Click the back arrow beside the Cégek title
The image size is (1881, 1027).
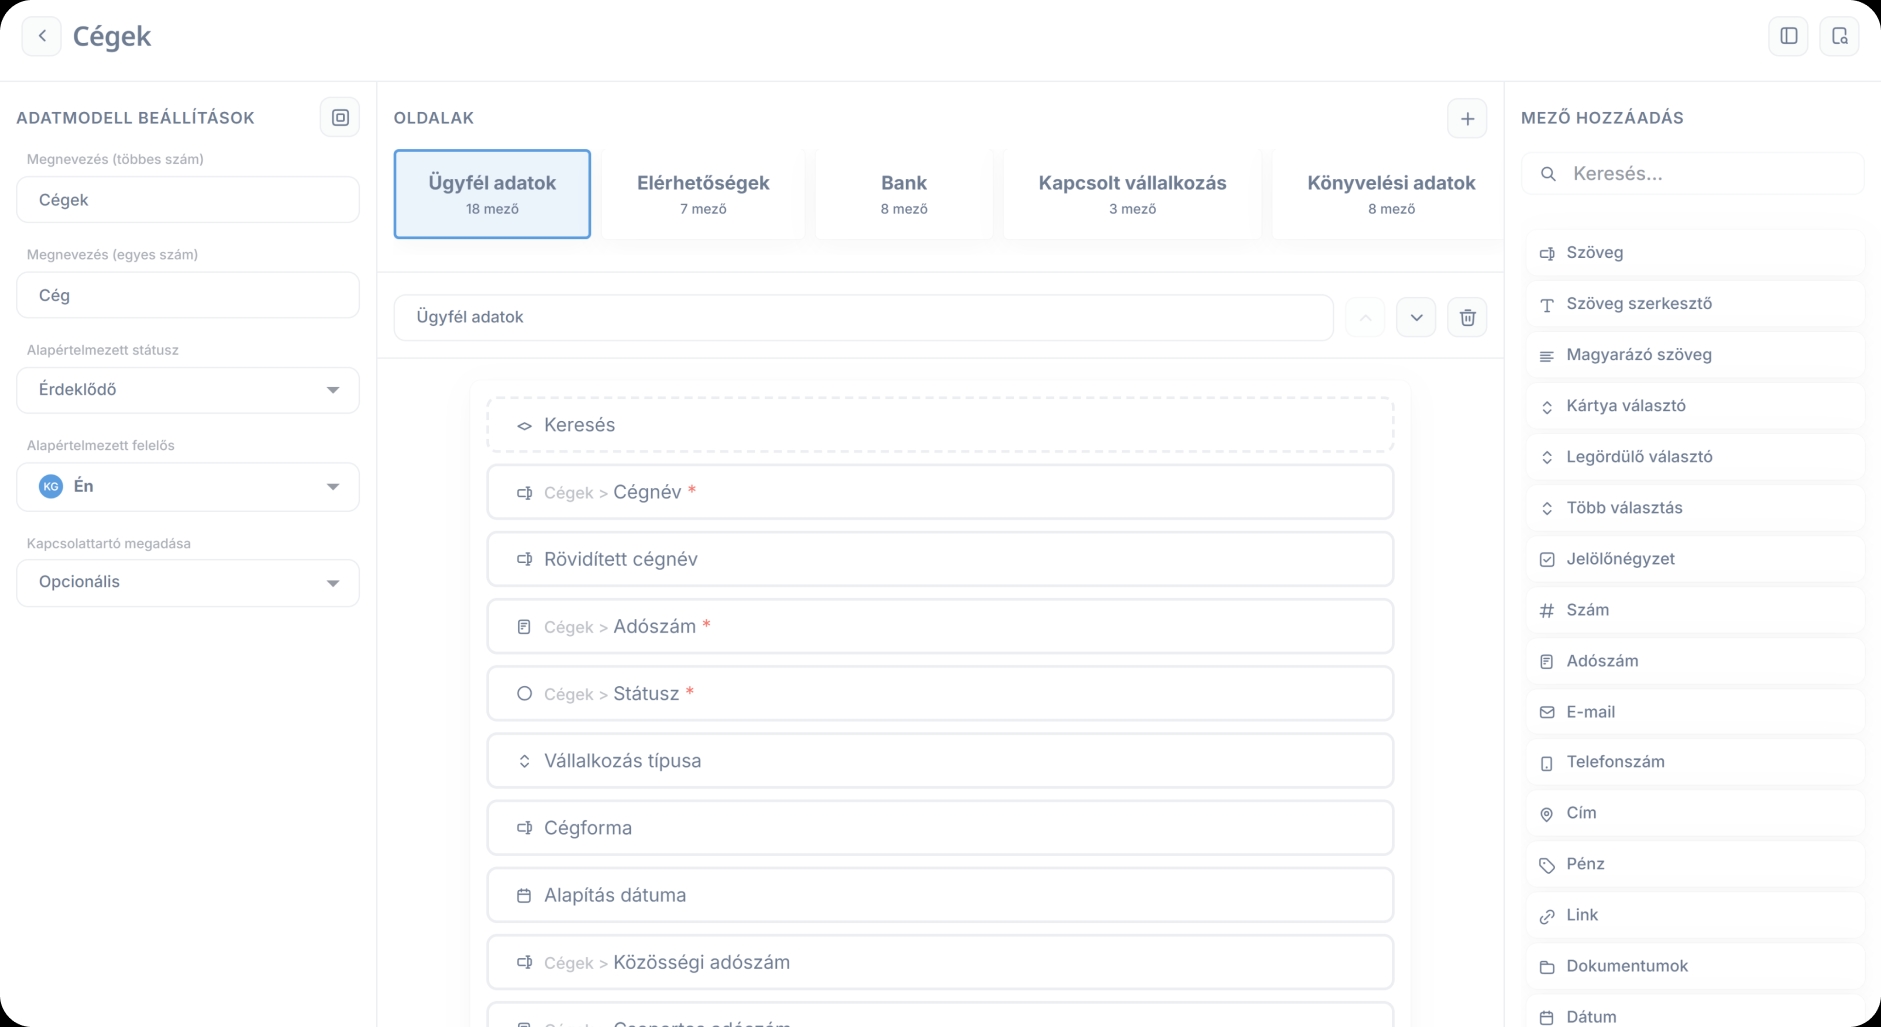[x=41, y=36]
